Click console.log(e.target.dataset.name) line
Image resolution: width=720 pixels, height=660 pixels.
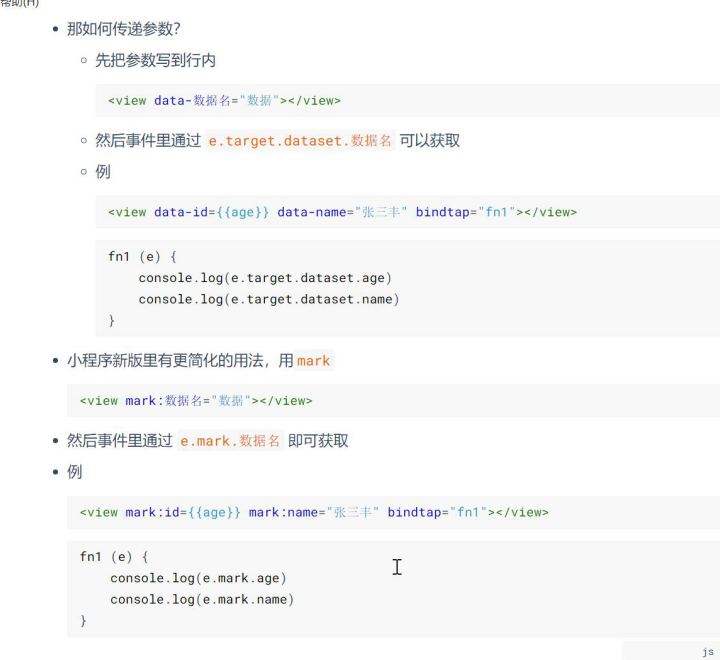click(x=268, y=299)
